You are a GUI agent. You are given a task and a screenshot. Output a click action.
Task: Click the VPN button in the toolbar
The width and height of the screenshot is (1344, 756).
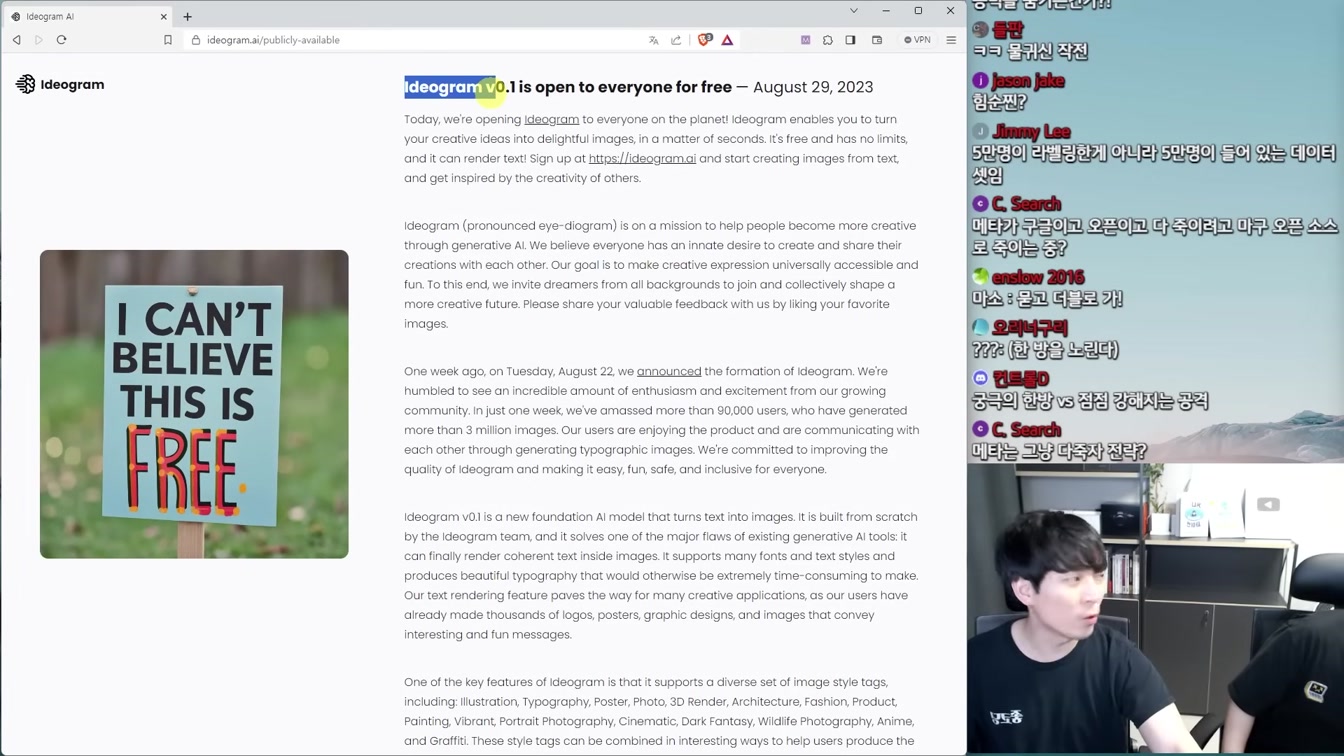[x=917, y=40]
